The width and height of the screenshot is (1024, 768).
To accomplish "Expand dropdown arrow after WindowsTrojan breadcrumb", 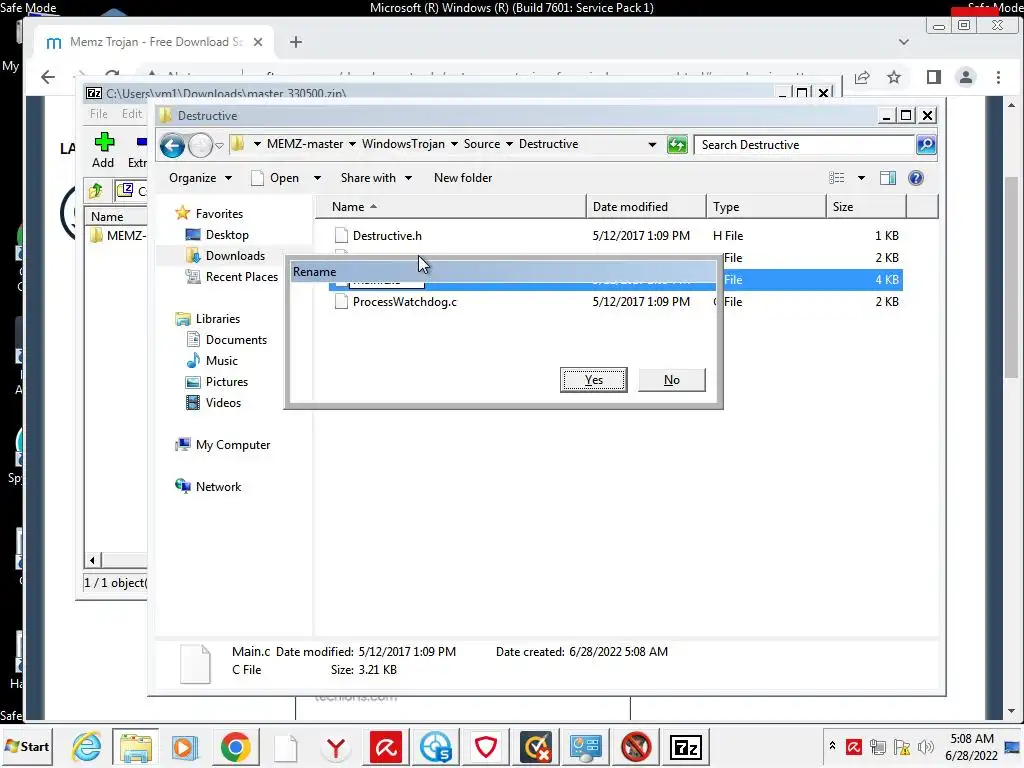I will [454, 144].
